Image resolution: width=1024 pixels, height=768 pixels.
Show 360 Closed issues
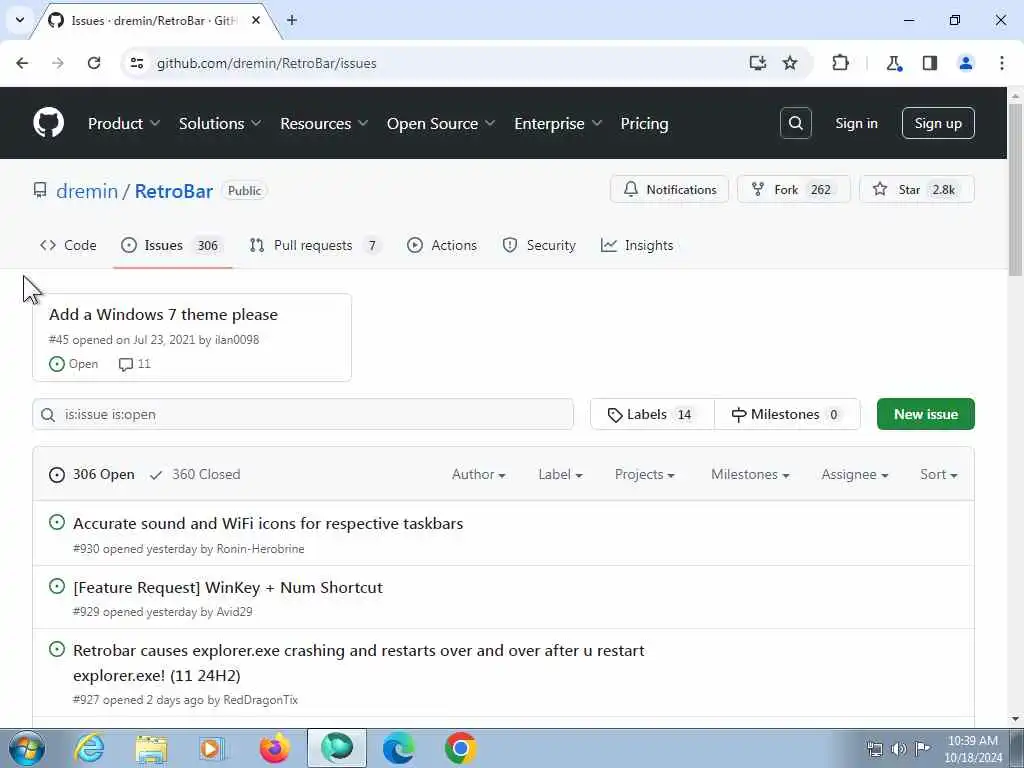point(195,474)
